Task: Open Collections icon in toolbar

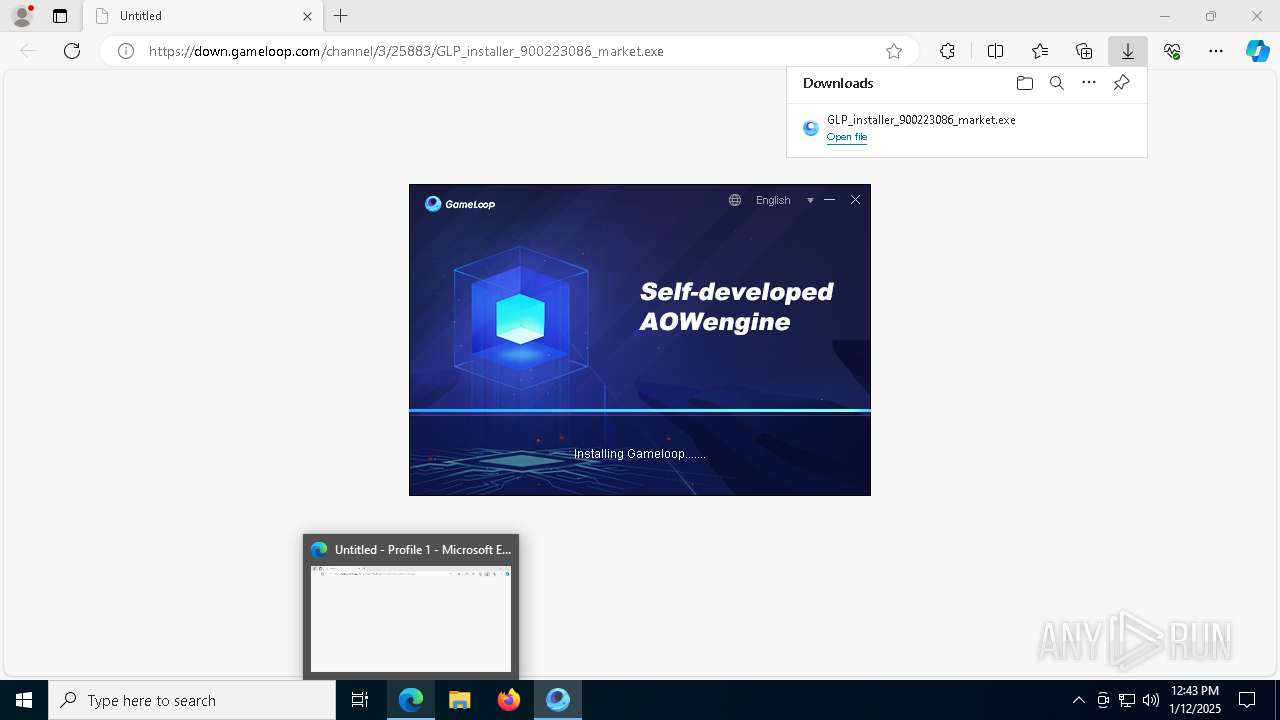Action: tap(1084, 51)
